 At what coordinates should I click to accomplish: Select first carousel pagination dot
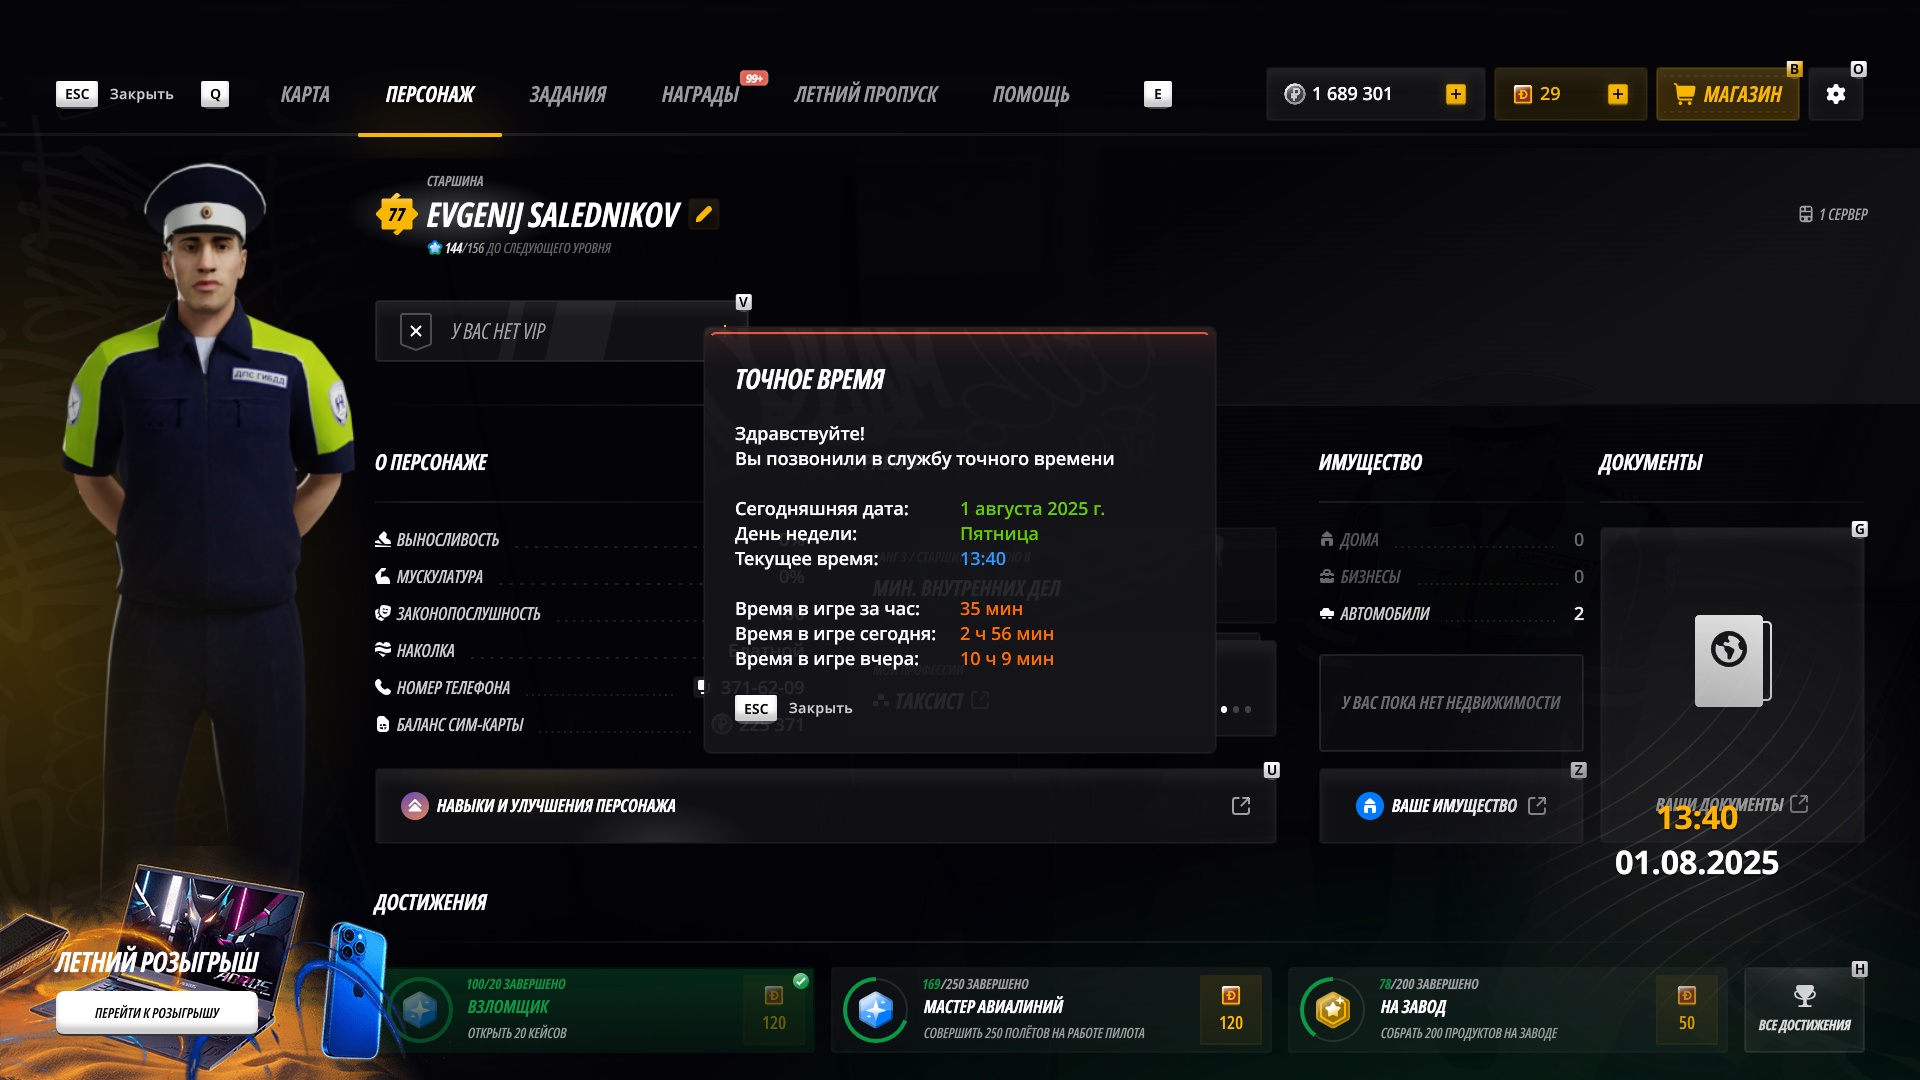pos(1224,710)
